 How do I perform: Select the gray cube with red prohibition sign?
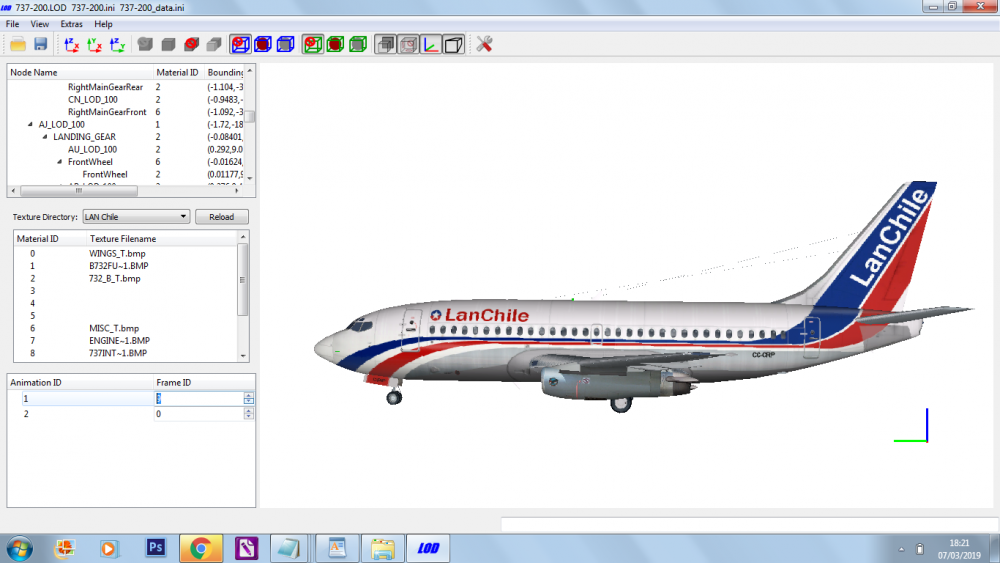[191, 44]
